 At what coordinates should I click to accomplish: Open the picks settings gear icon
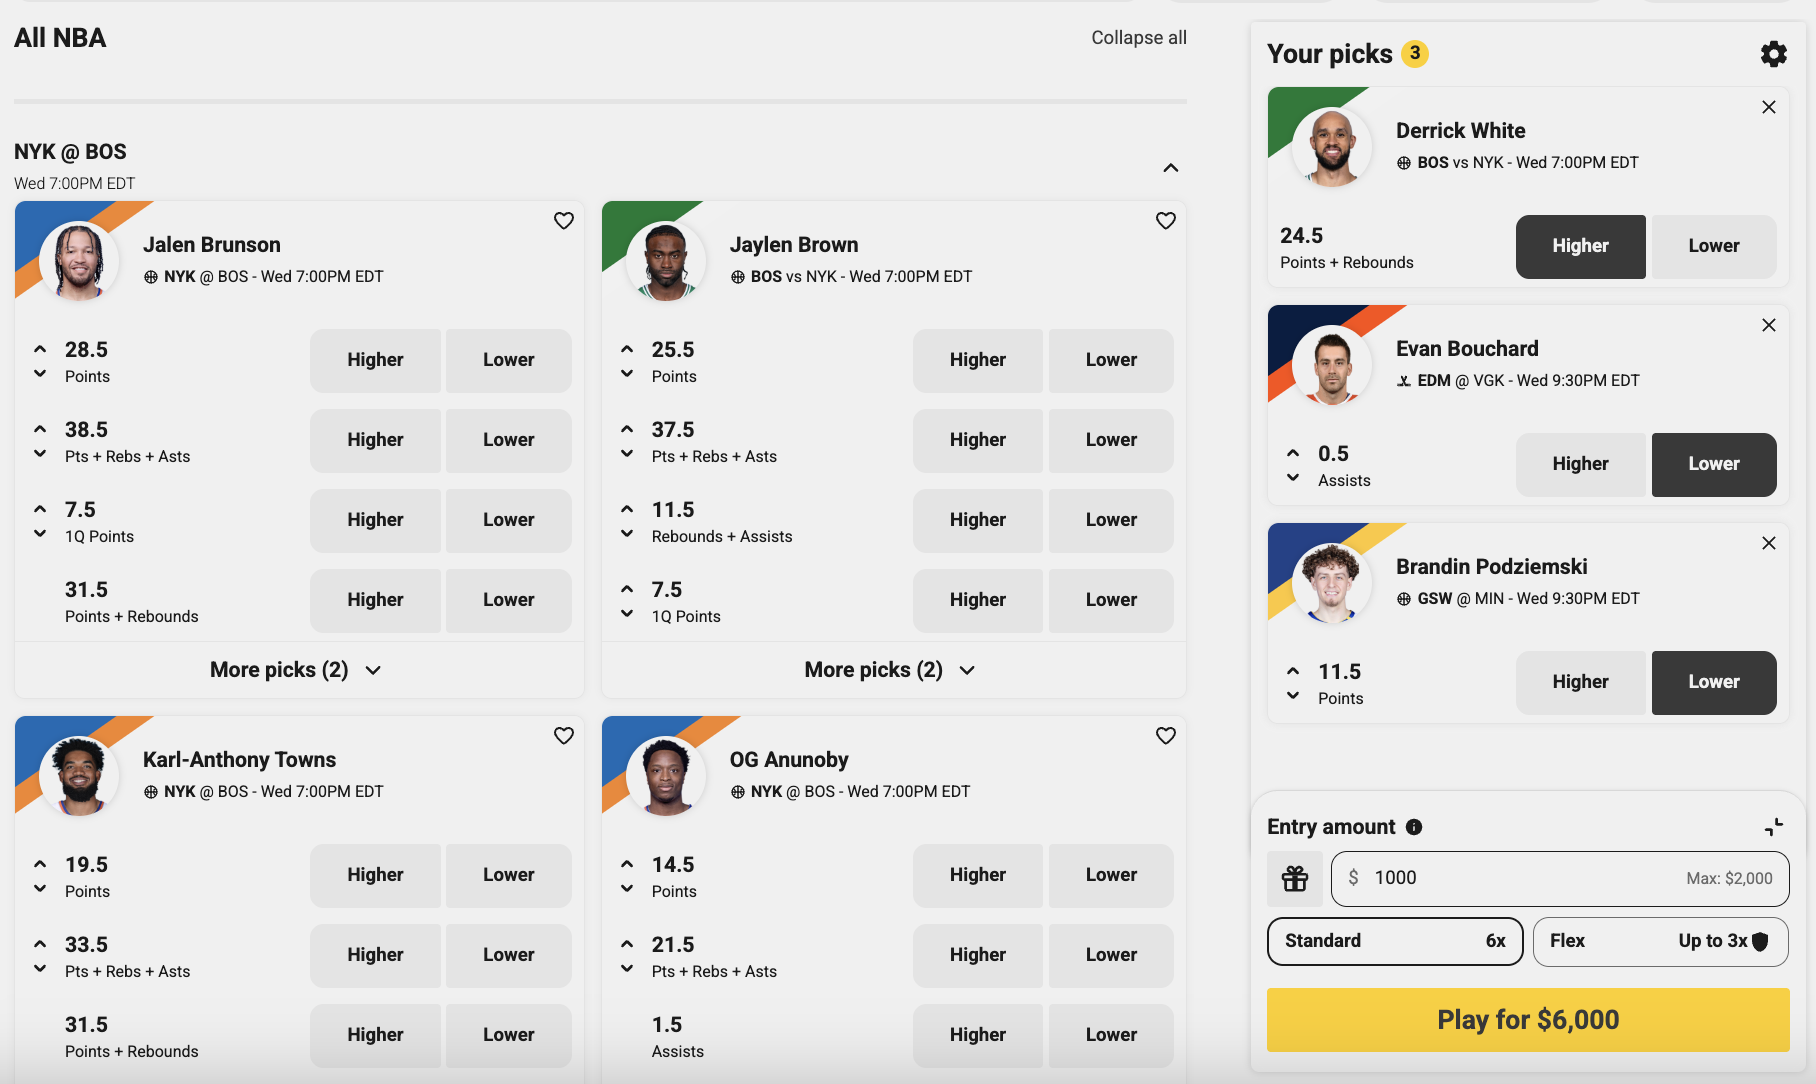point(1773,54)
